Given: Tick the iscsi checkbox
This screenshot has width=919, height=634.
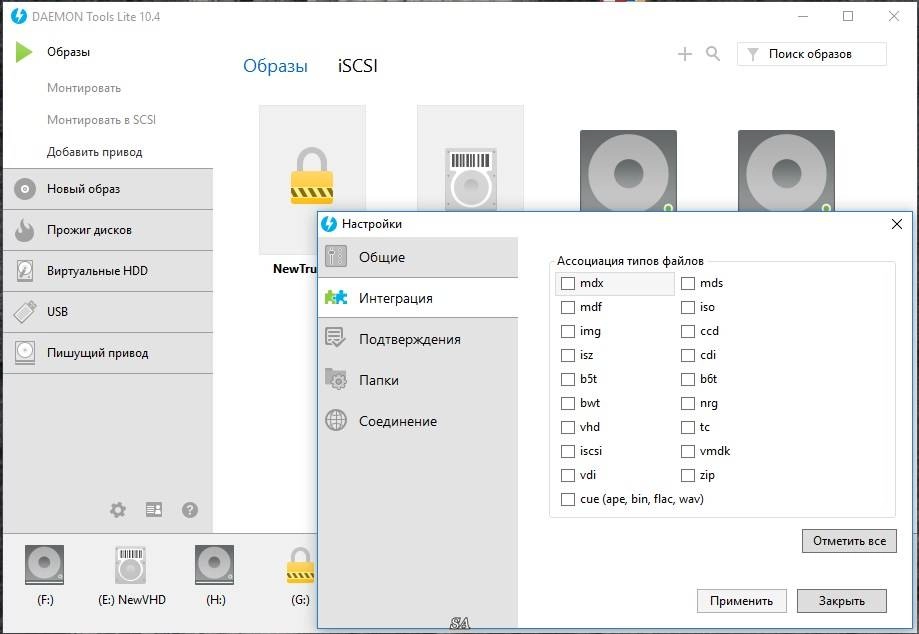Looking at the screenshot, I should [567, 452].
